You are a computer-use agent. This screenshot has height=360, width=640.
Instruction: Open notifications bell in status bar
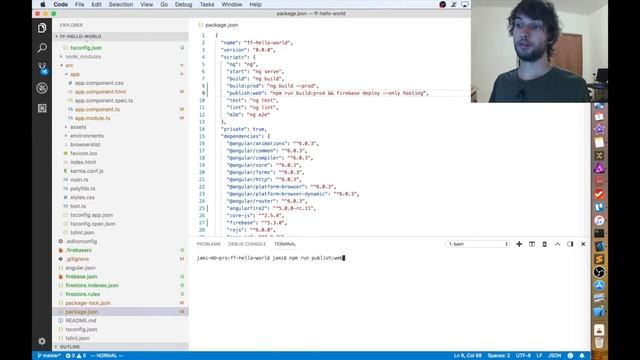582,356
